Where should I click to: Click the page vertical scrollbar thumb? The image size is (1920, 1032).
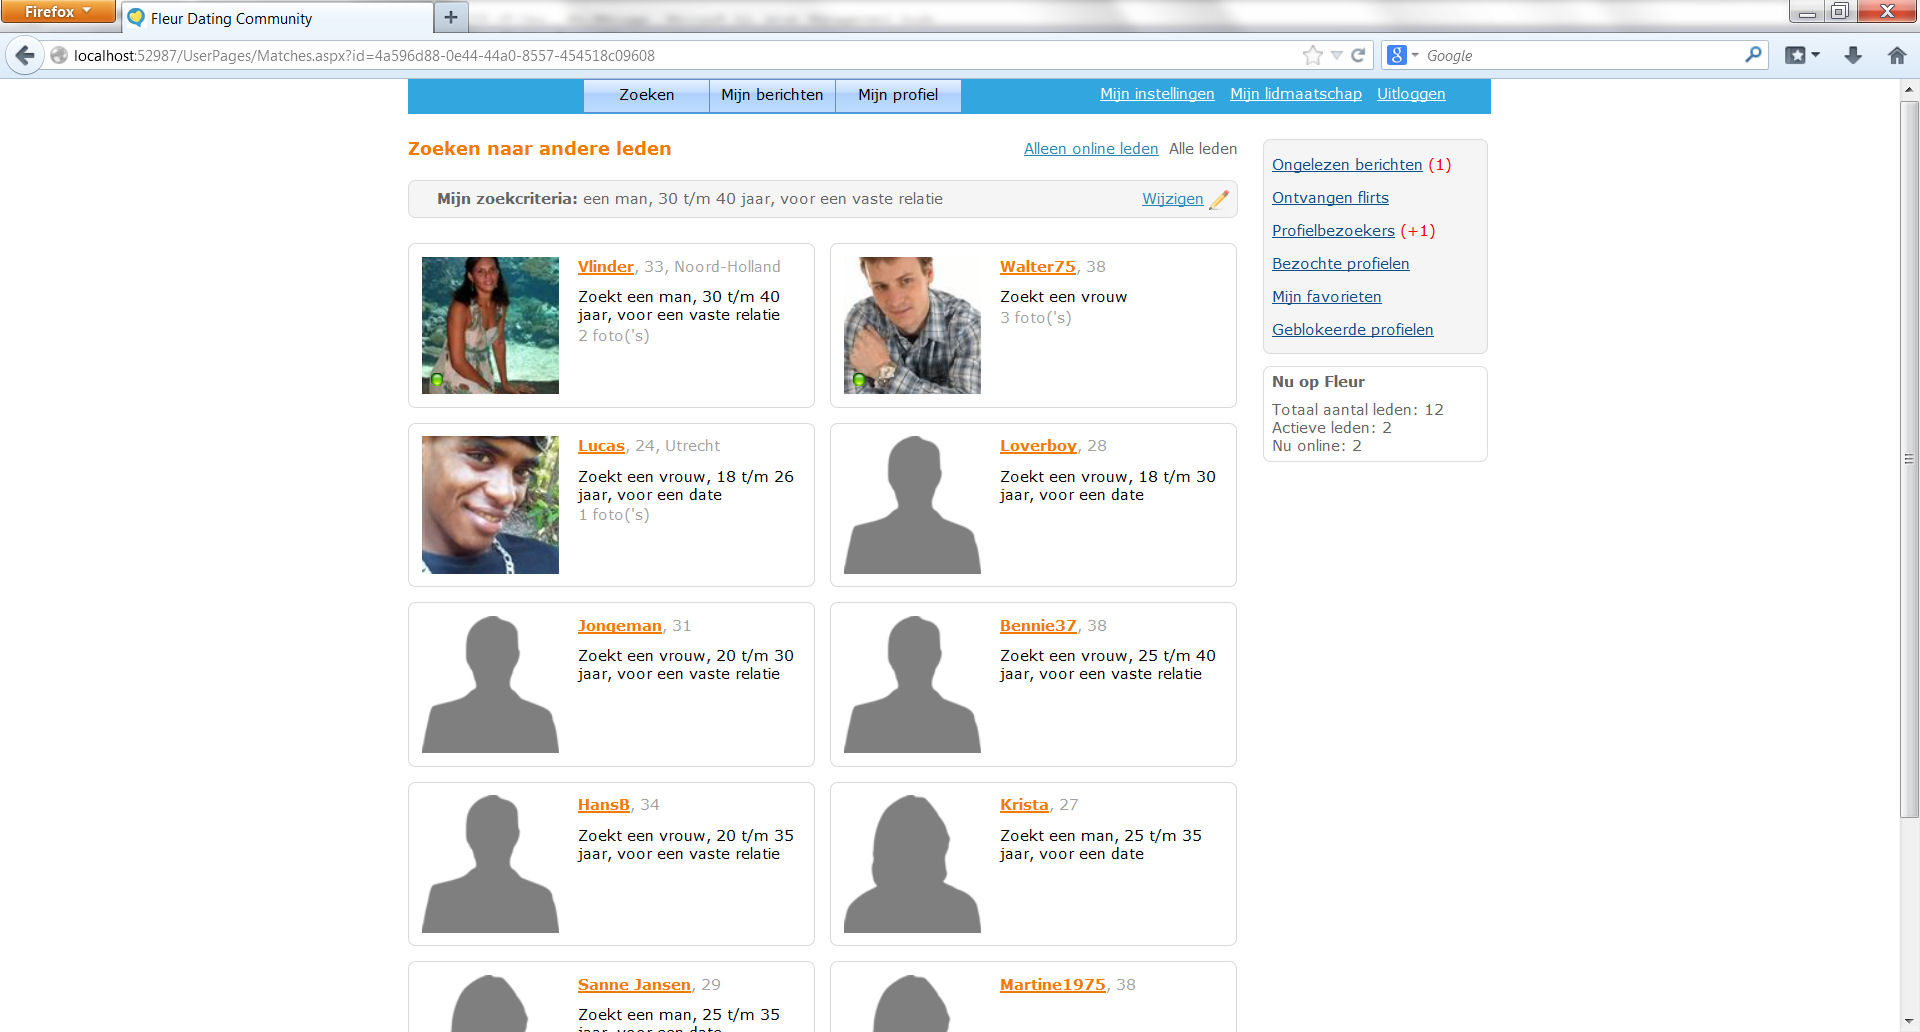pyautogui.click(x=1909, y=459)
